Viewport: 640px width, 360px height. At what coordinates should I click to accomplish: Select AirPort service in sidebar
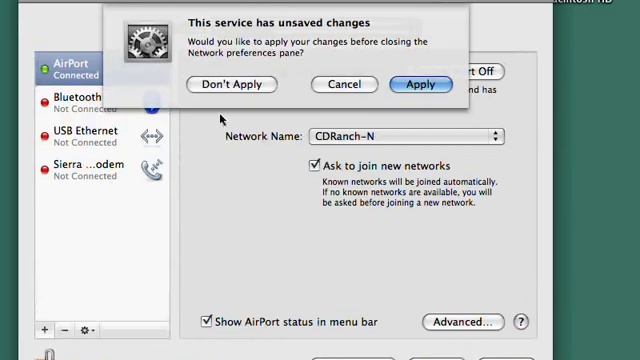point(69,69)
